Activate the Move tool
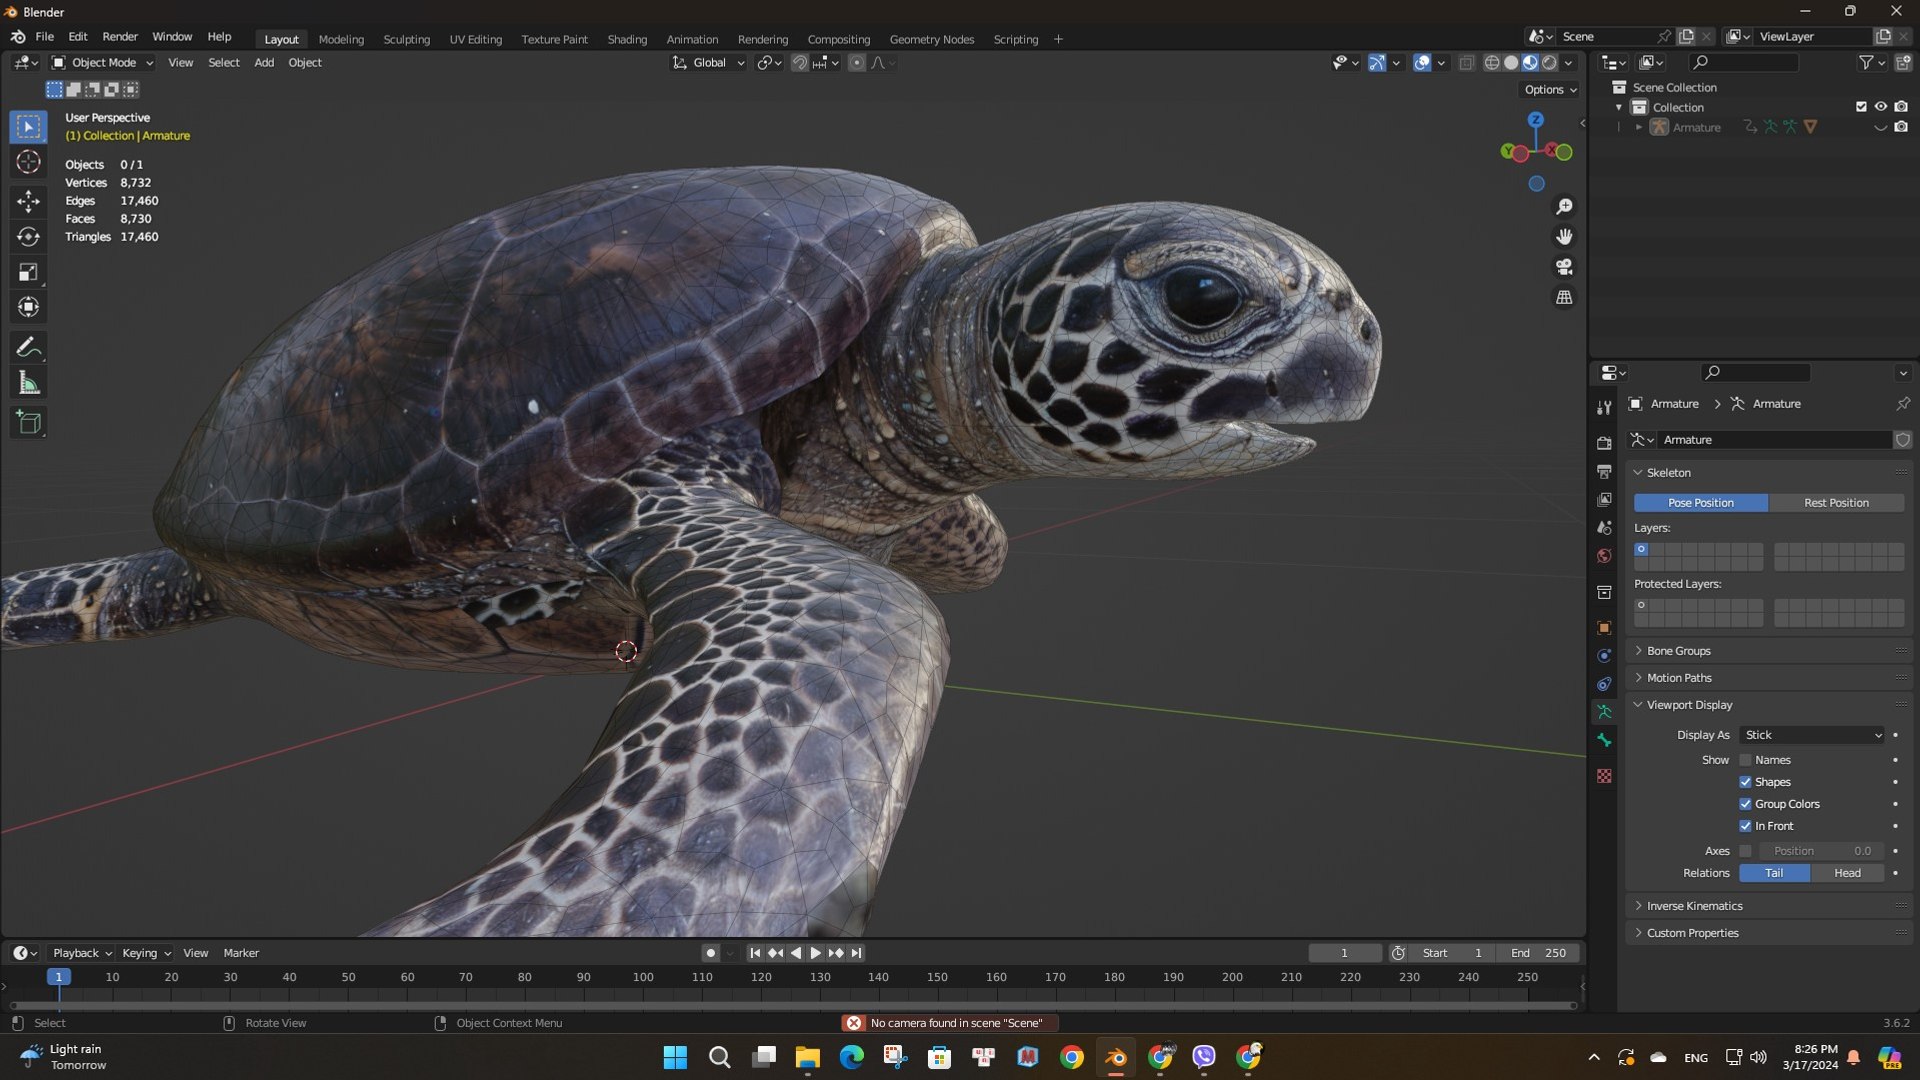The image size is (1920, 1080). tap(28, 201)
